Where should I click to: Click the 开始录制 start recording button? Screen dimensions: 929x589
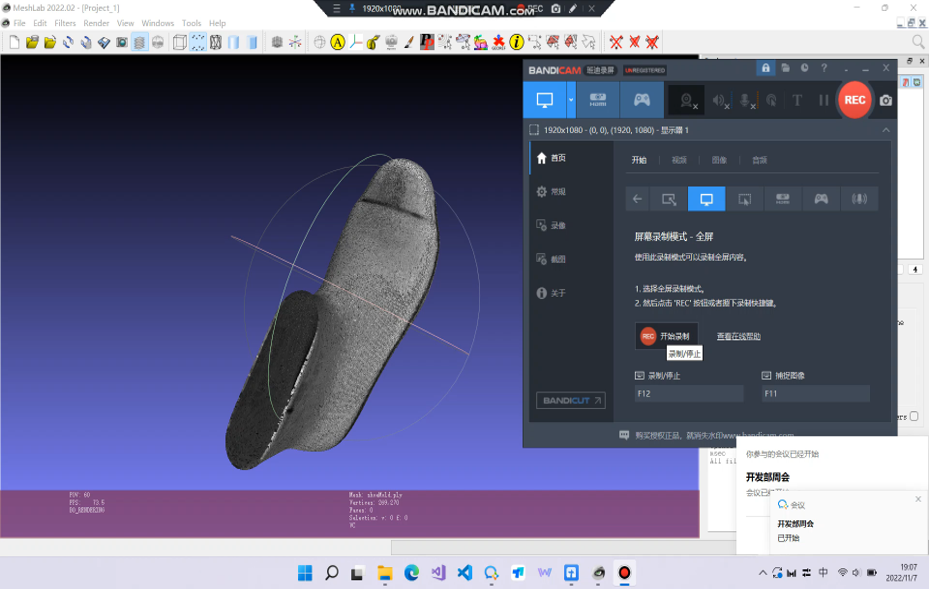(666, 336)
